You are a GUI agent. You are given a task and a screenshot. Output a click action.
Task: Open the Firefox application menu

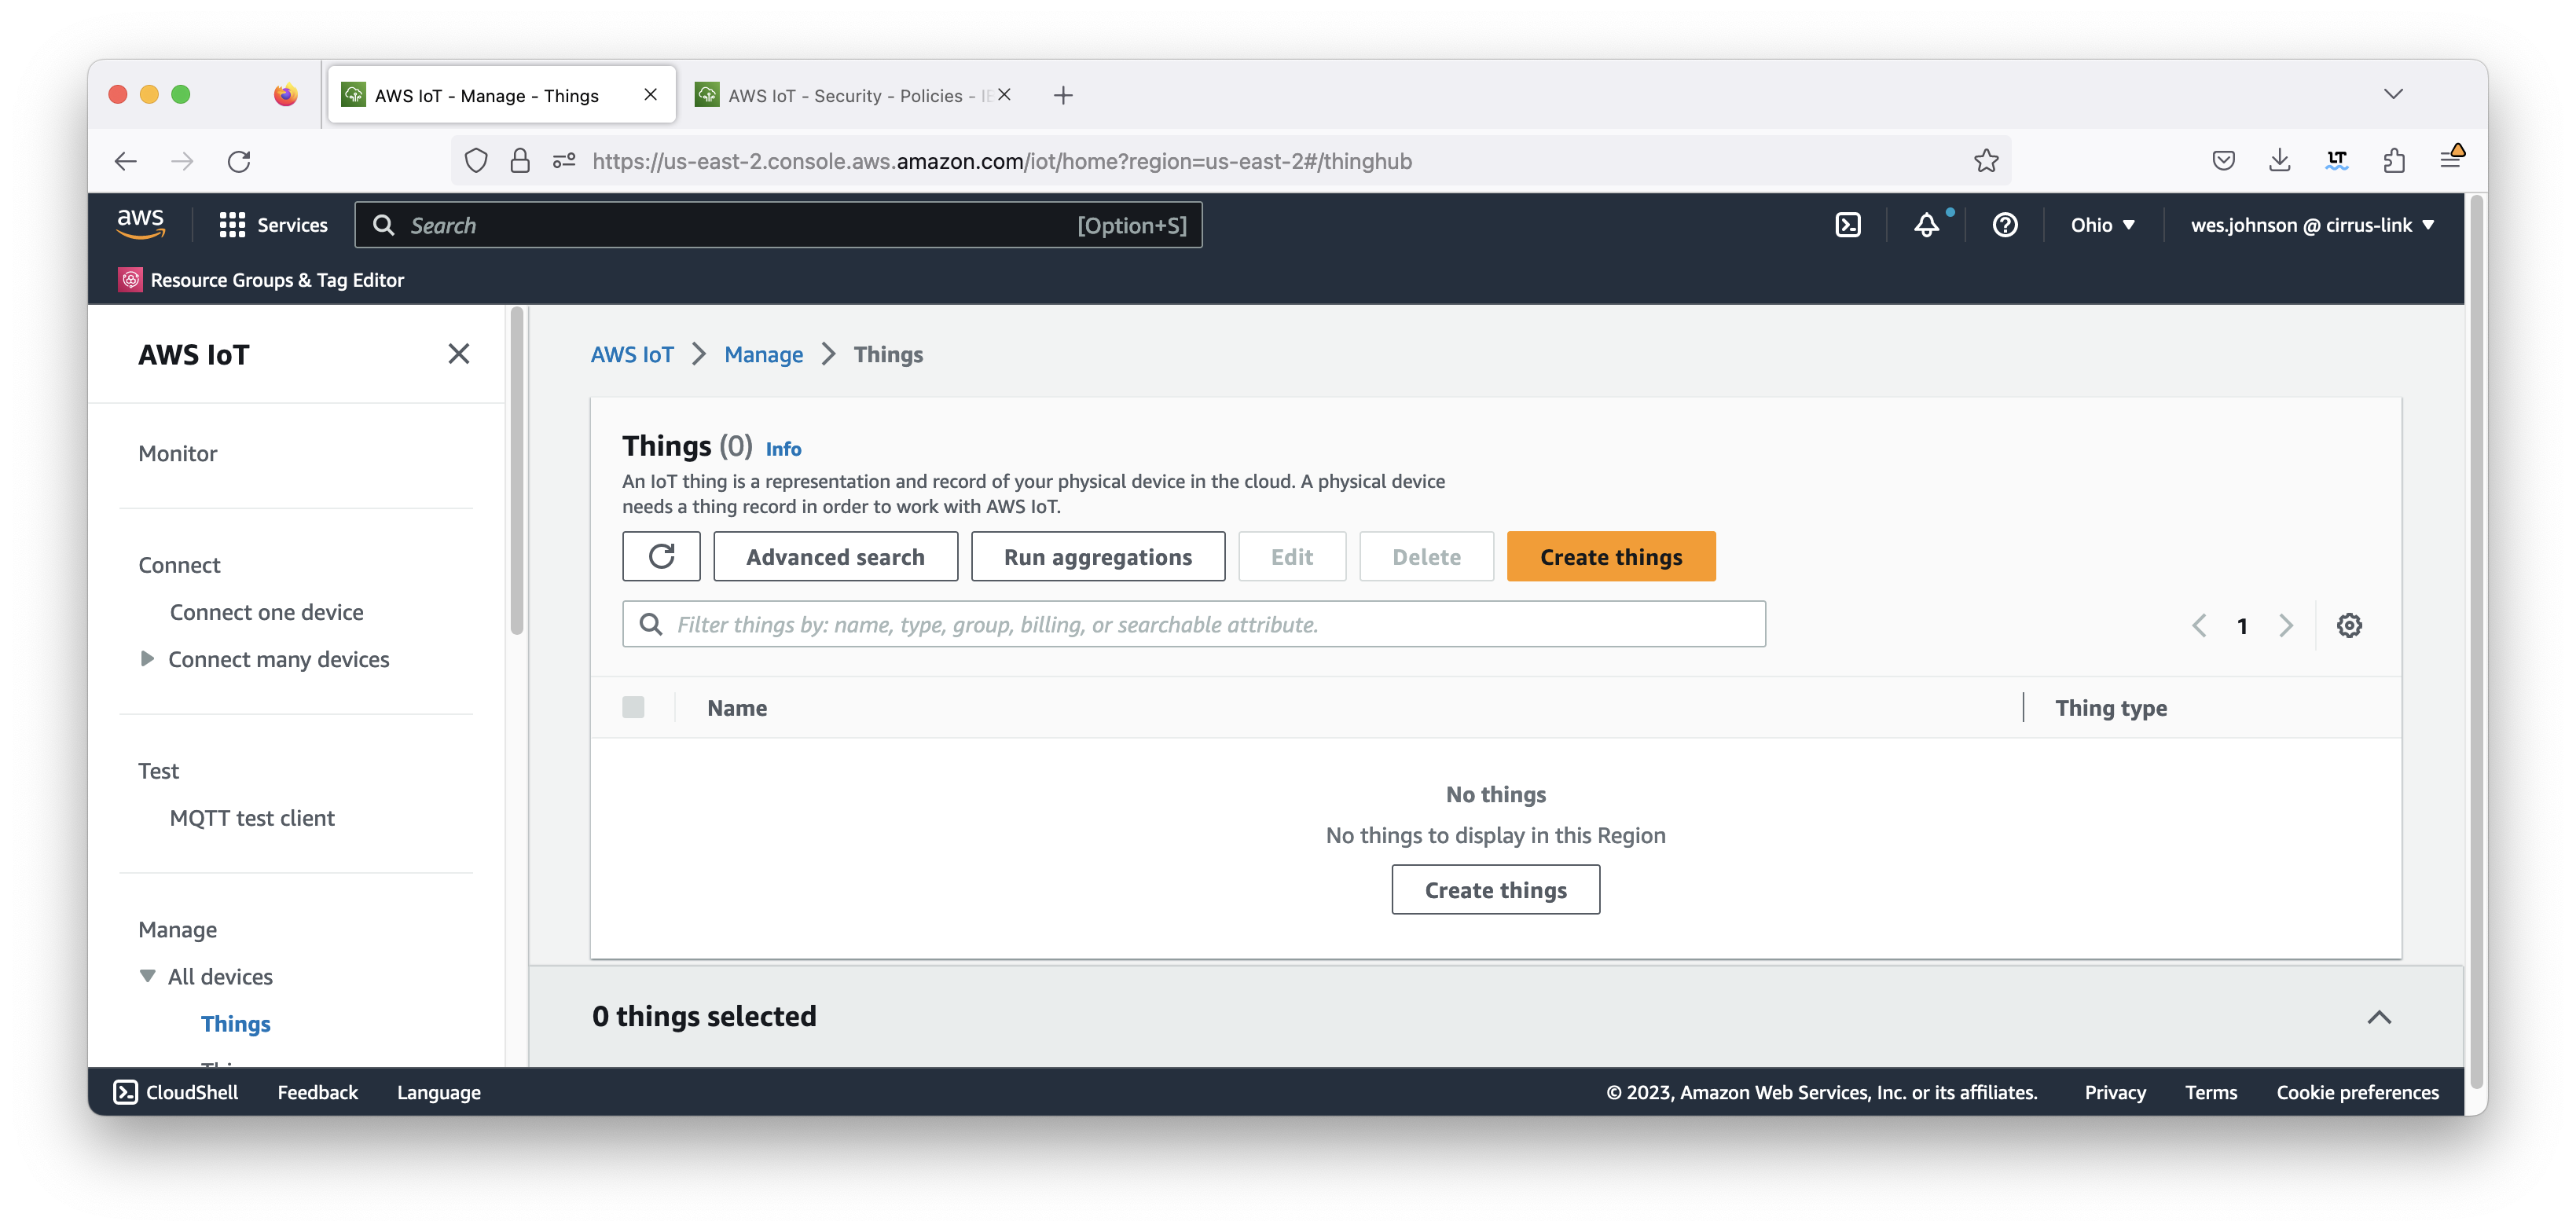pos(2451,159)
